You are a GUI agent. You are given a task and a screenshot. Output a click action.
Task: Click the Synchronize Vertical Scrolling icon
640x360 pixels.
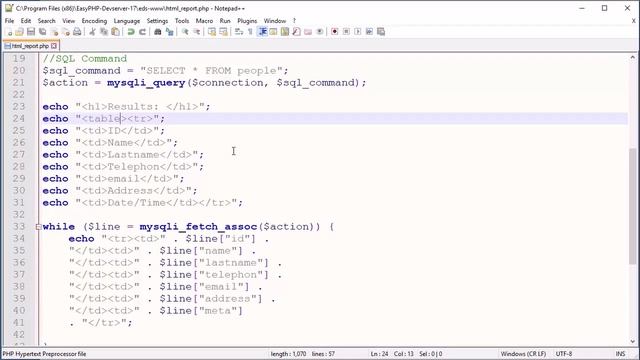(212, 32)
